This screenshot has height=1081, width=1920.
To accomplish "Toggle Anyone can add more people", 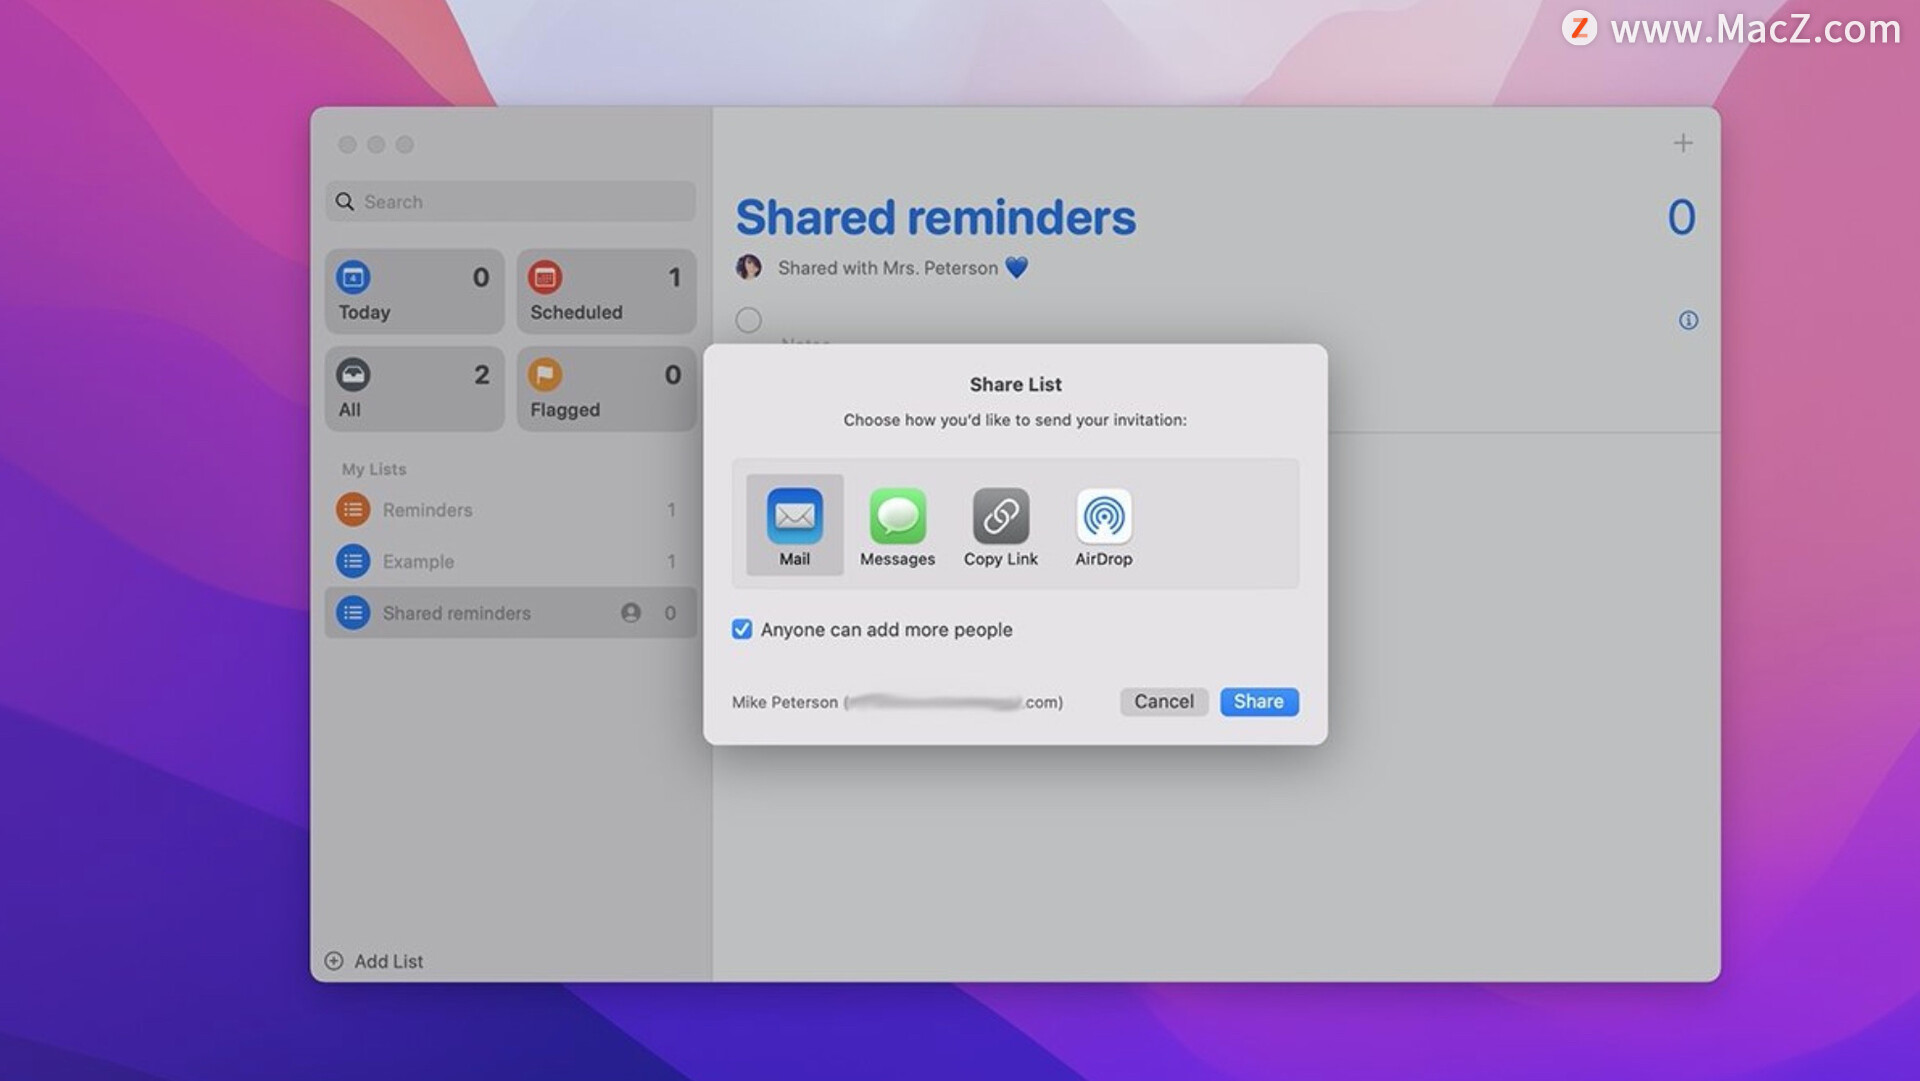I will point(741,629).
